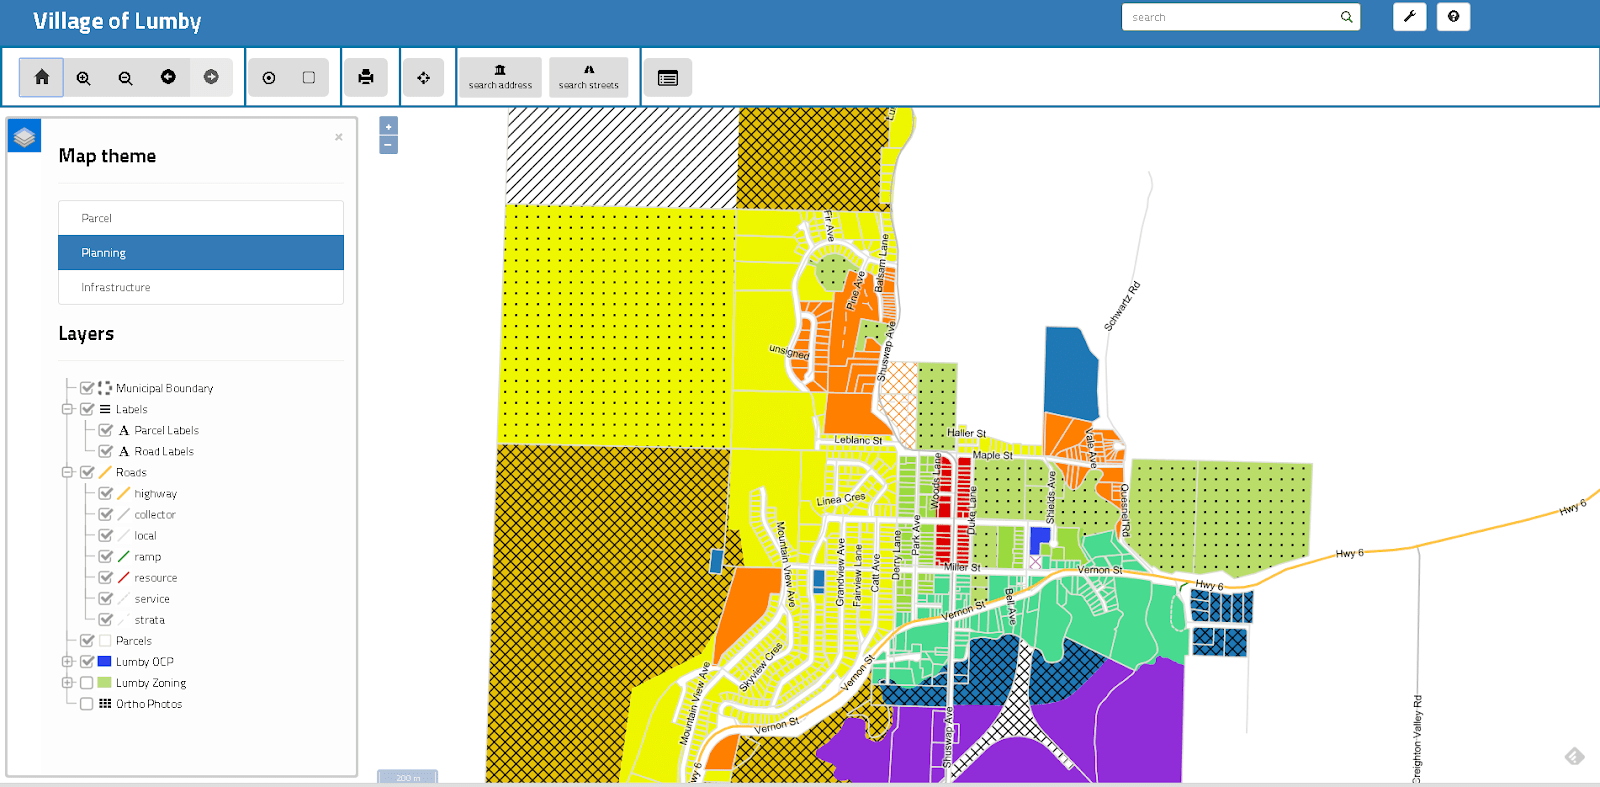Click the Village of Lumby title
Screen dimensions: 1600x787
(117, 21)
